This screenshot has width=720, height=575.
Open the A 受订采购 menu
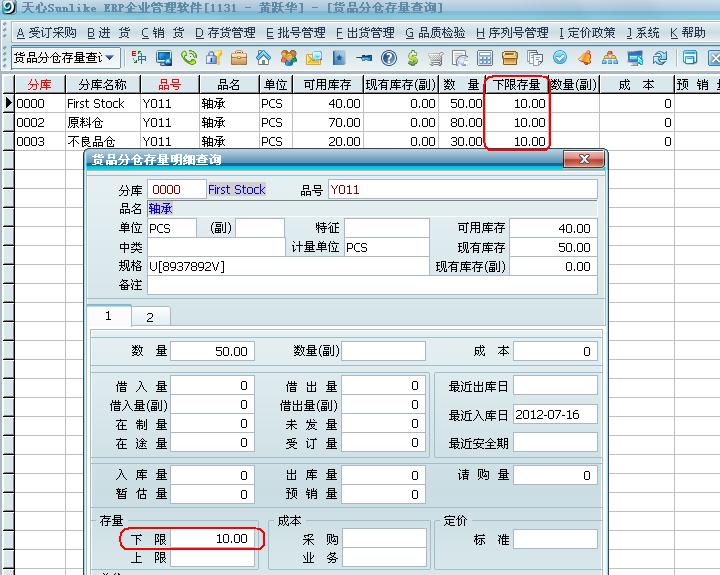click(47, 33)
